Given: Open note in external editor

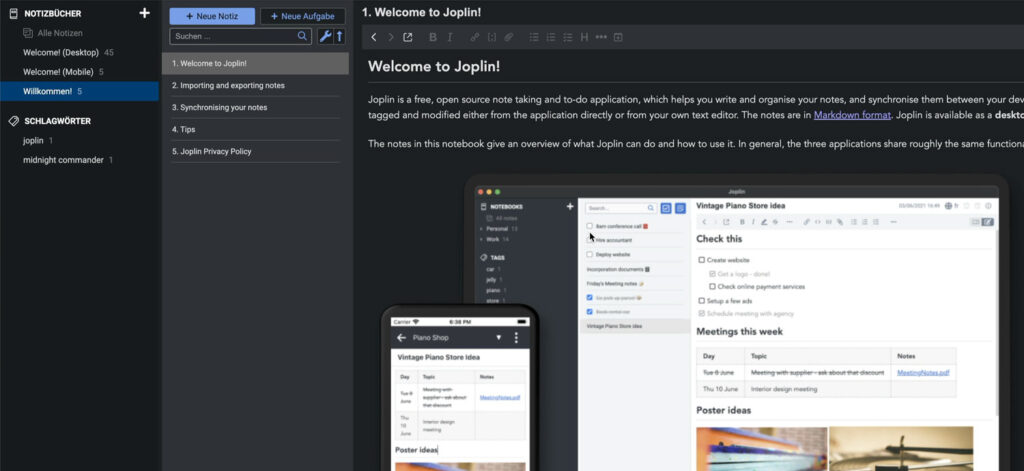Looking at the screenshot, I should tap(408, 38).
